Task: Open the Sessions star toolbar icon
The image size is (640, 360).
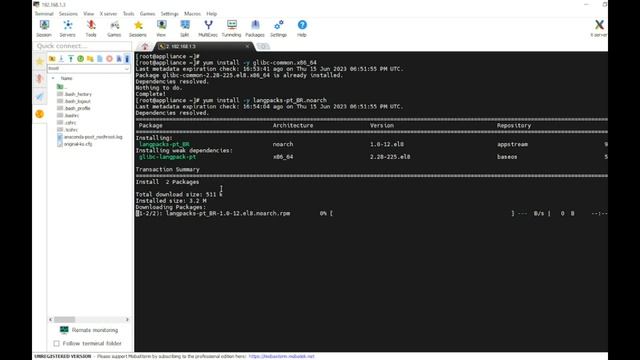Action: click(138, 29)
